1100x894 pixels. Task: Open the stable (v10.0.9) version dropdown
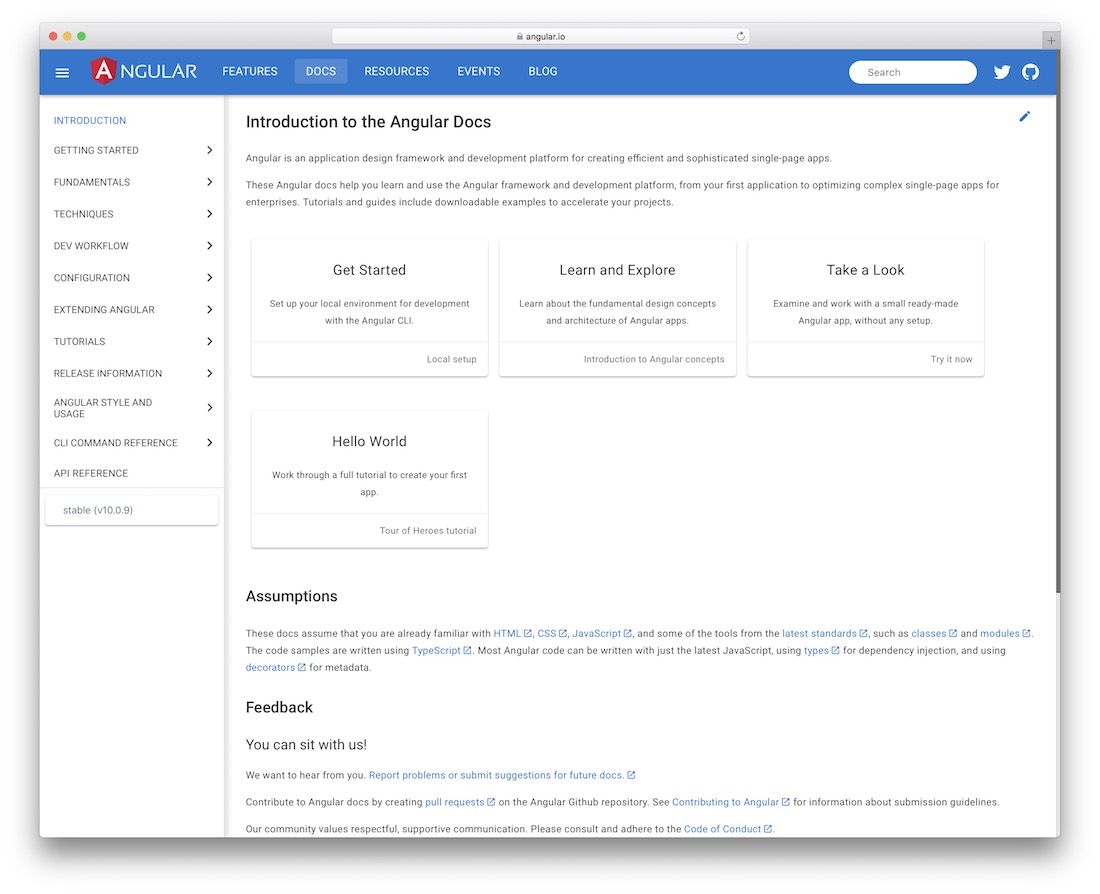coord(131,510)
